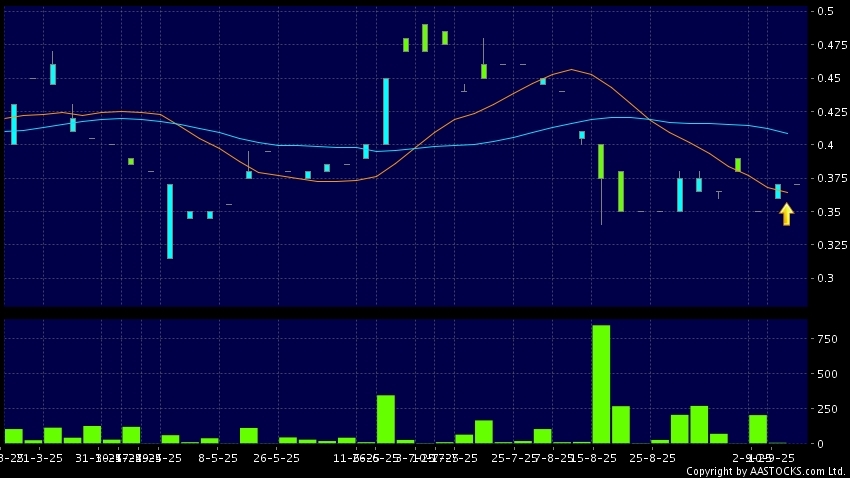850x478 pixels.
Task: Select the green candle peaking near 0.49
Action: (425, 38)
